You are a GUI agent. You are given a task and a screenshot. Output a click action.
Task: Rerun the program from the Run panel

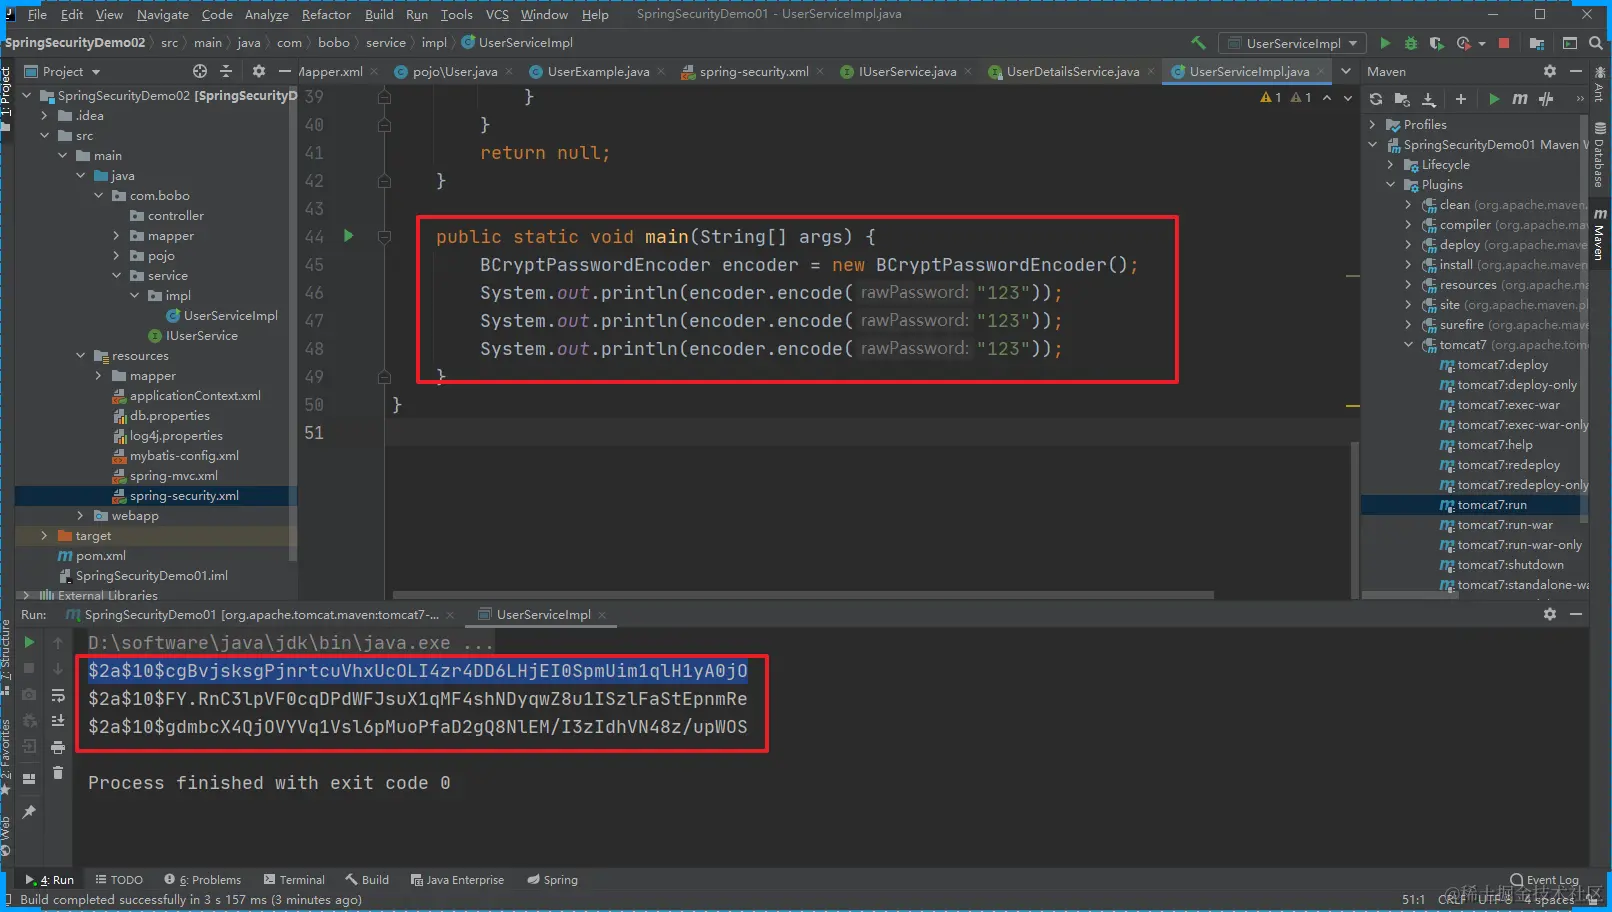pyautogui.click(x=29, y=642)
